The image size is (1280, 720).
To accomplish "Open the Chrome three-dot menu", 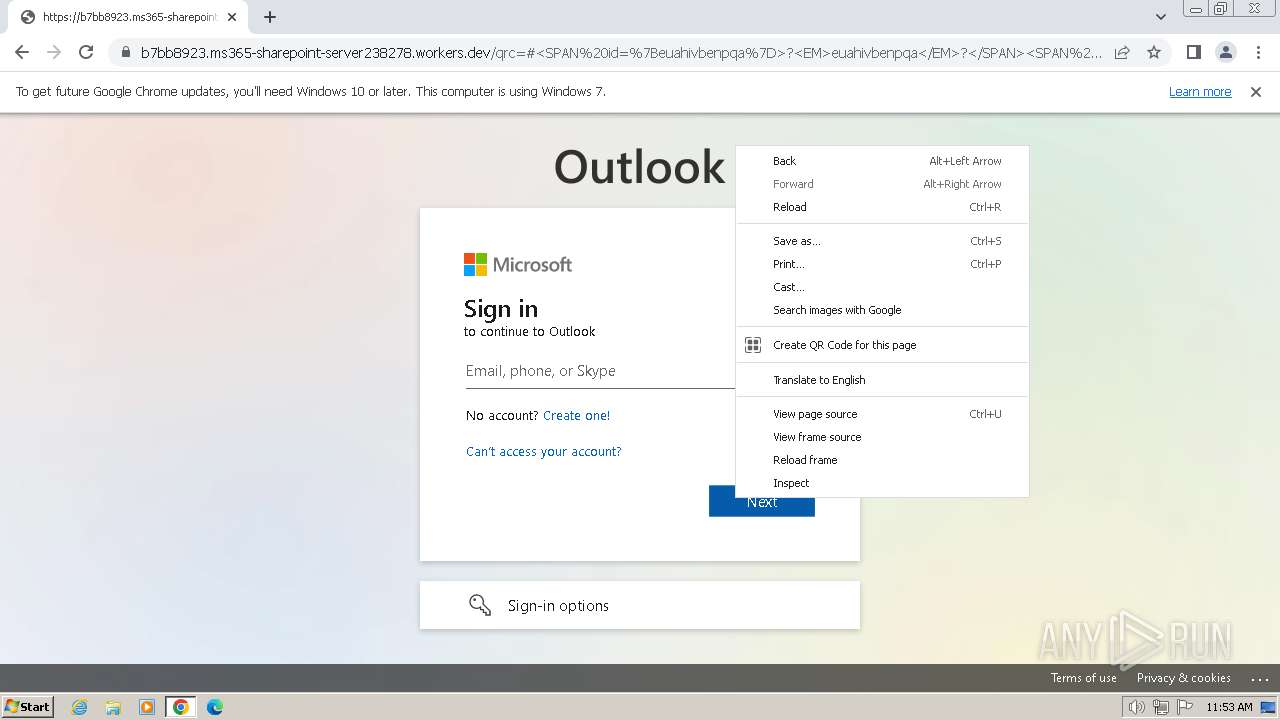I will coord(1258,52).
